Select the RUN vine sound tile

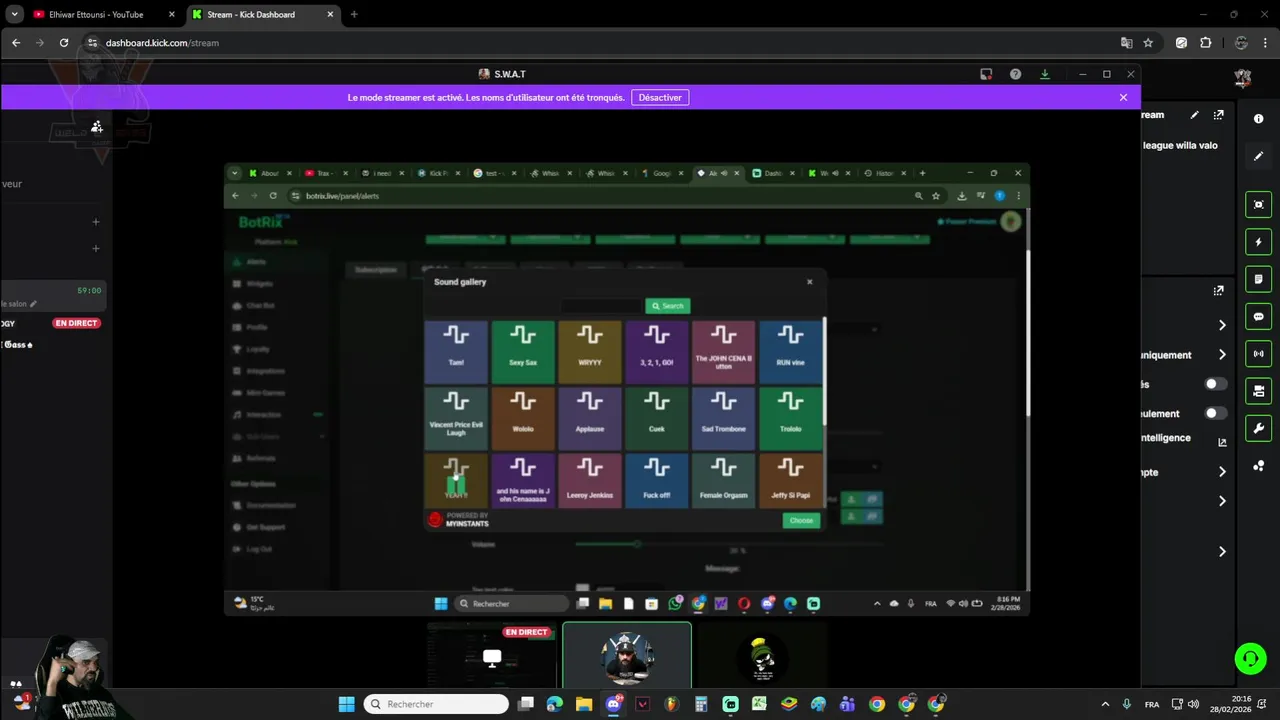(x=791, y=352)
